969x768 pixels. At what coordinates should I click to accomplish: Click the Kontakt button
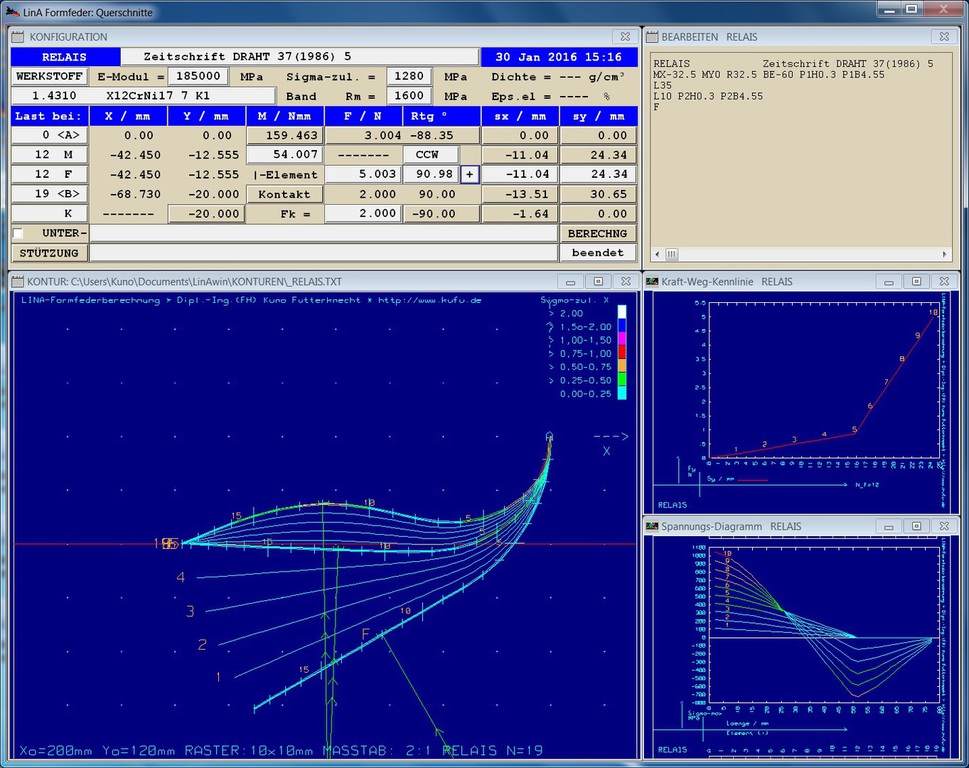[x=284, y=194]
